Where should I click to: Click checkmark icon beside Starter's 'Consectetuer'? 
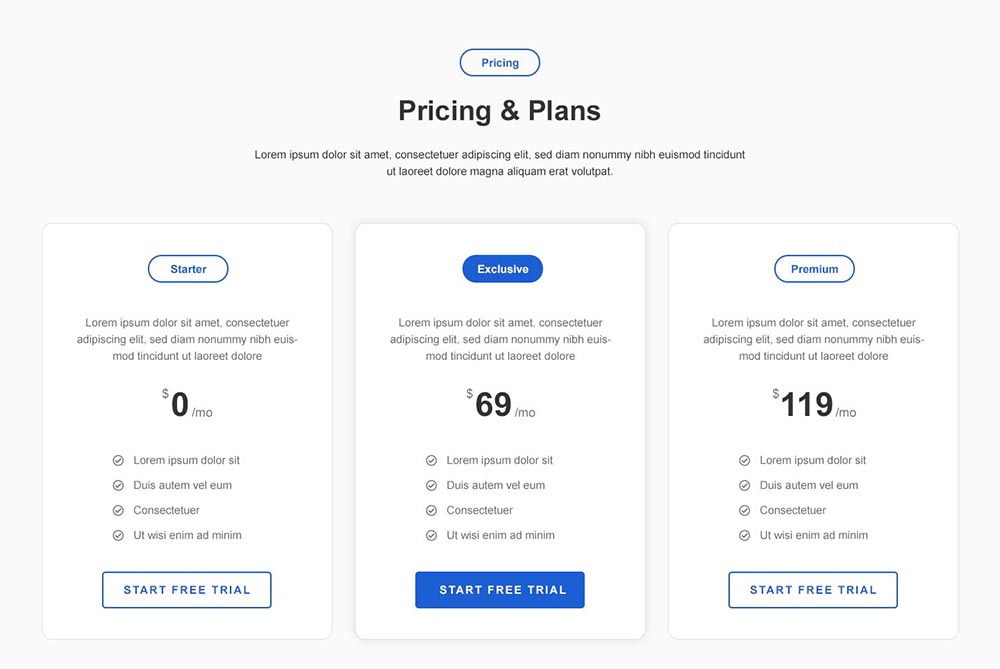[118, 510]
